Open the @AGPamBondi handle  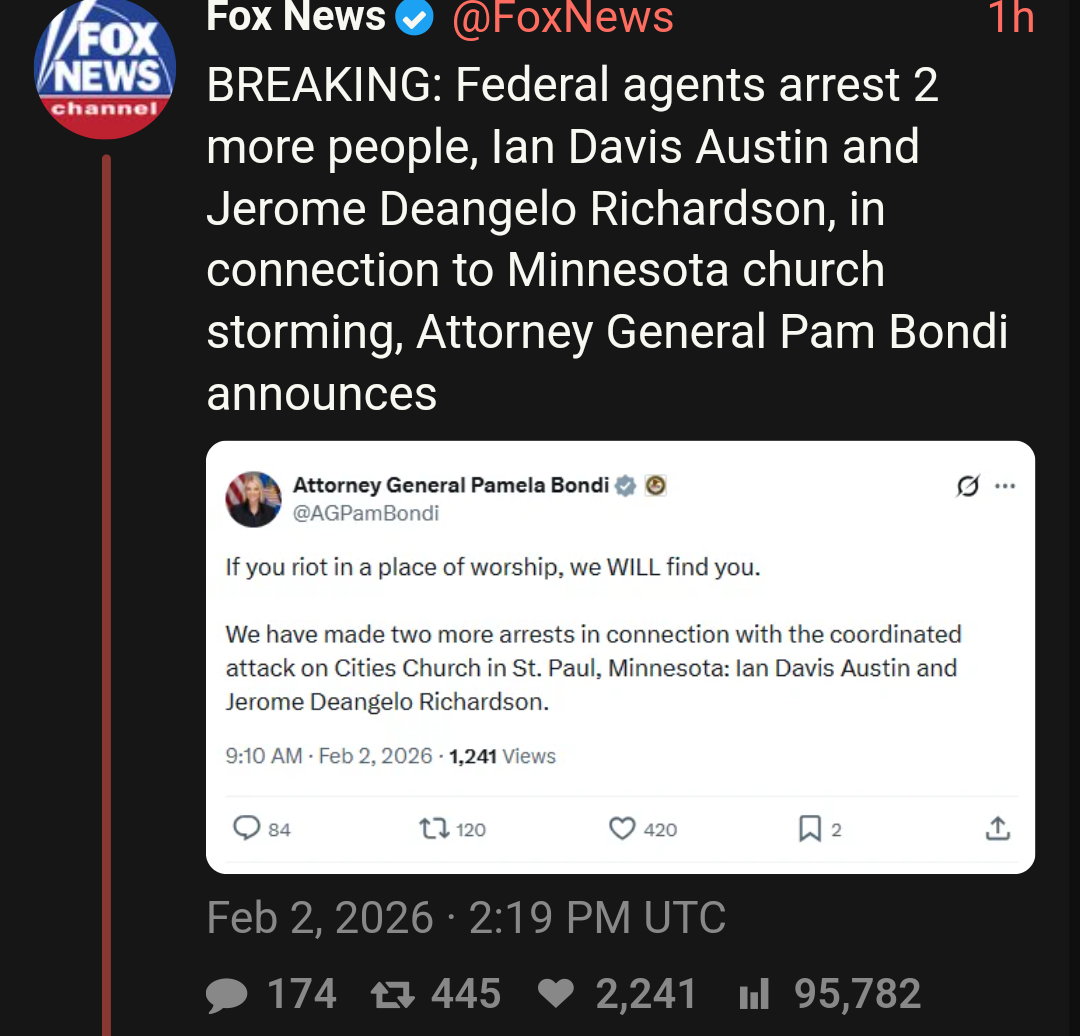(x=366, y=513)
